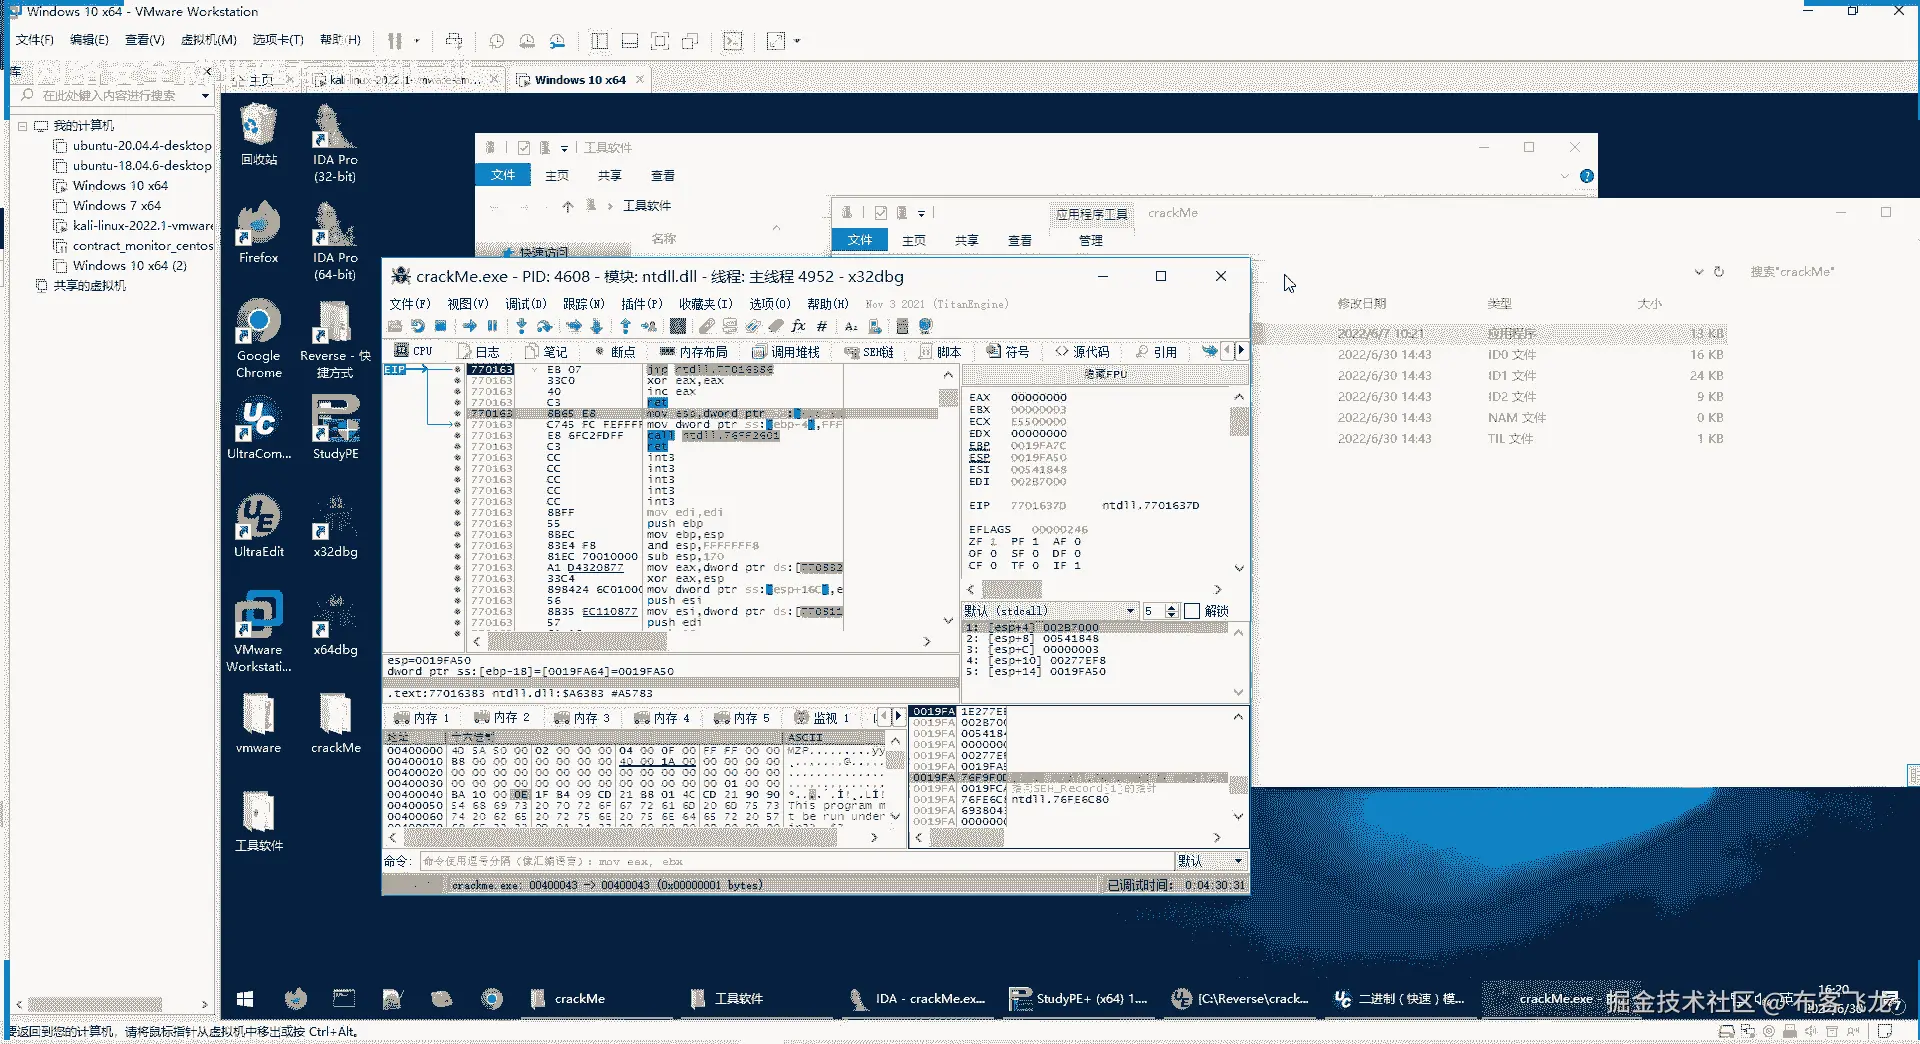Open the VMware view mode dropdown arrow
The height and width of the screenshot is (1044, 1920).
[x=797, y=41]
